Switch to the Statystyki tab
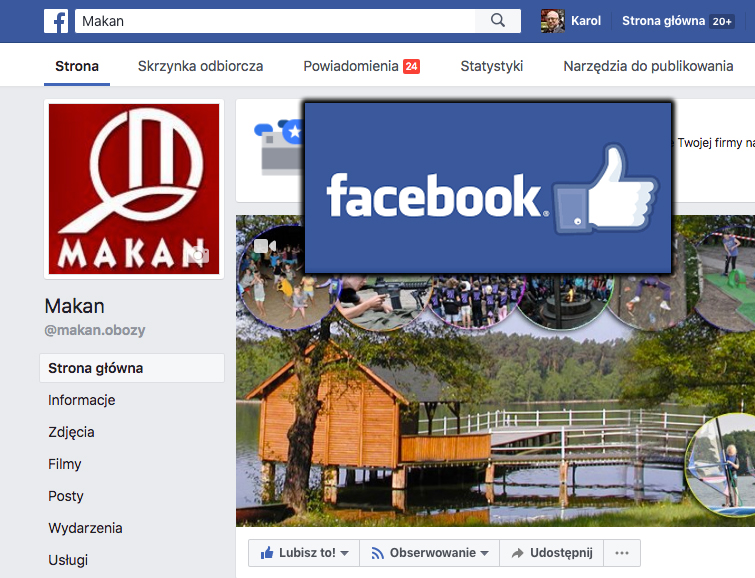 click(492, 66)
